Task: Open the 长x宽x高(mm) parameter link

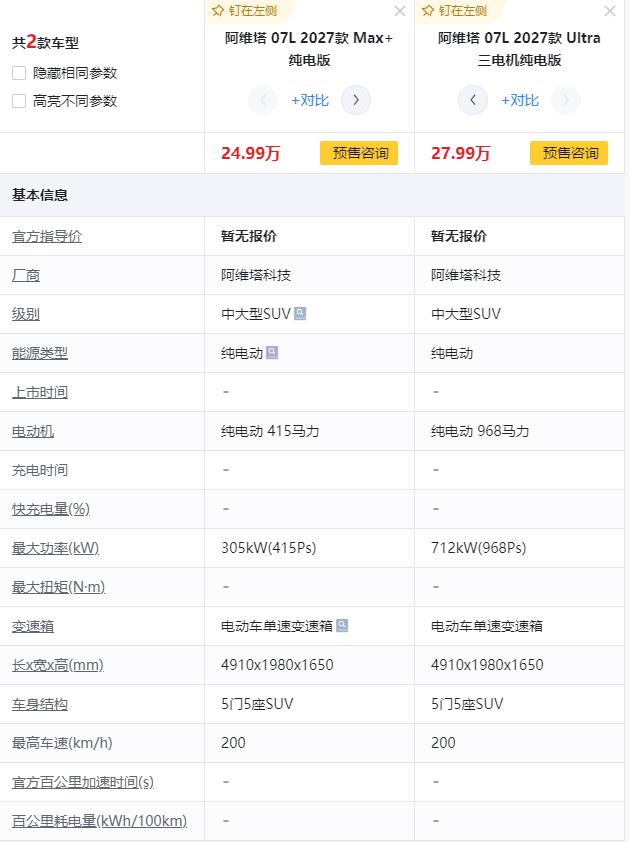Action: click(x=57, y=665)
